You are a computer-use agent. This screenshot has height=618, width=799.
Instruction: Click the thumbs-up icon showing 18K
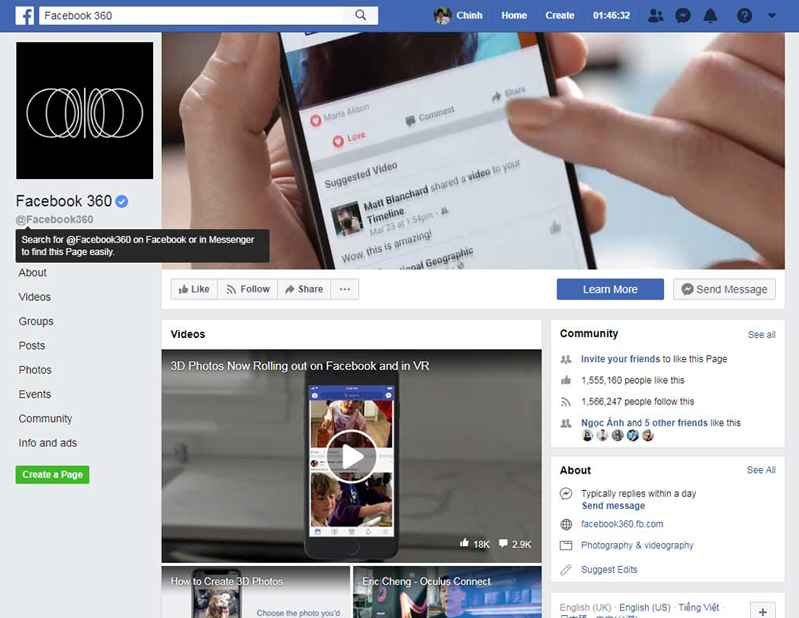point(464,543)
